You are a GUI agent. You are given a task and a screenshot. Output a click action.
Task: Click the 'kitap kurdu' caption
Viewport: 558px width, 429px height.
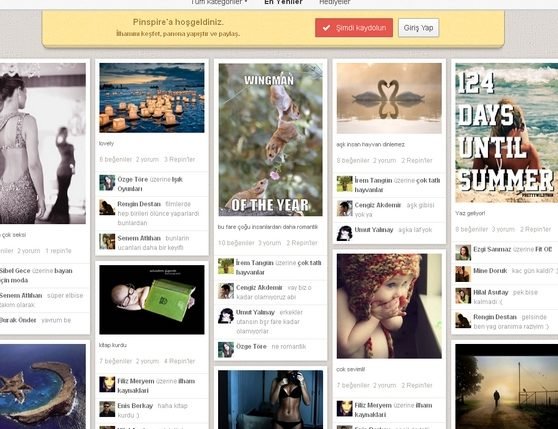click(x=113, y=345)
